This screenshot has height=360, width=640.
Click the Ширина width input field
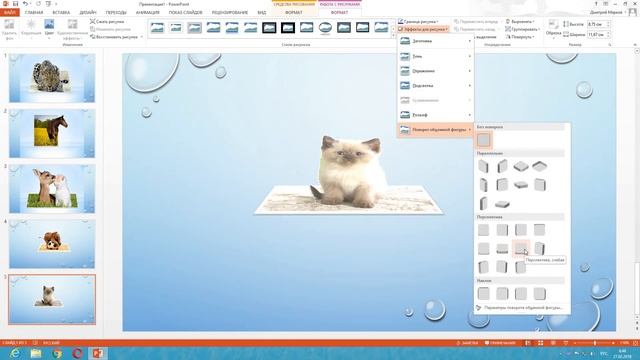598,35
